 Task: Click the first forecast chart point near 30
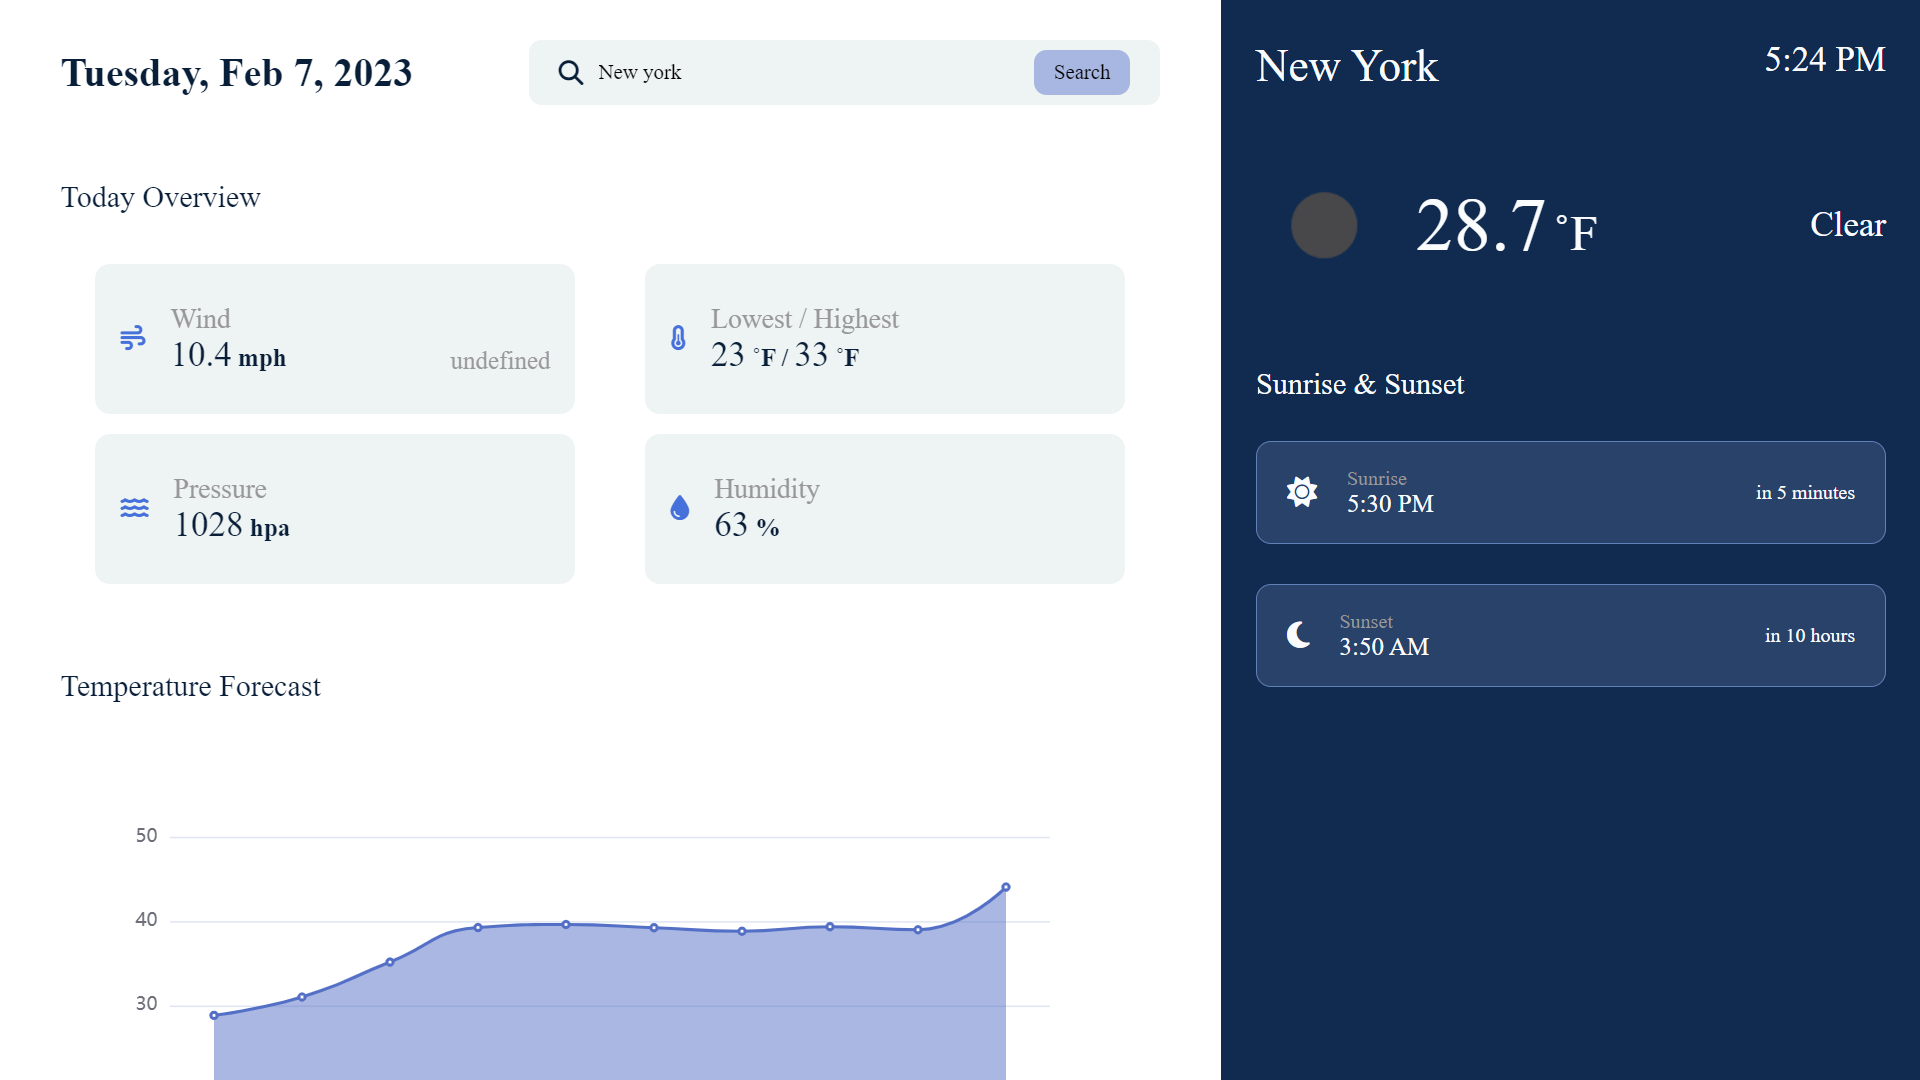point(214,1015)
